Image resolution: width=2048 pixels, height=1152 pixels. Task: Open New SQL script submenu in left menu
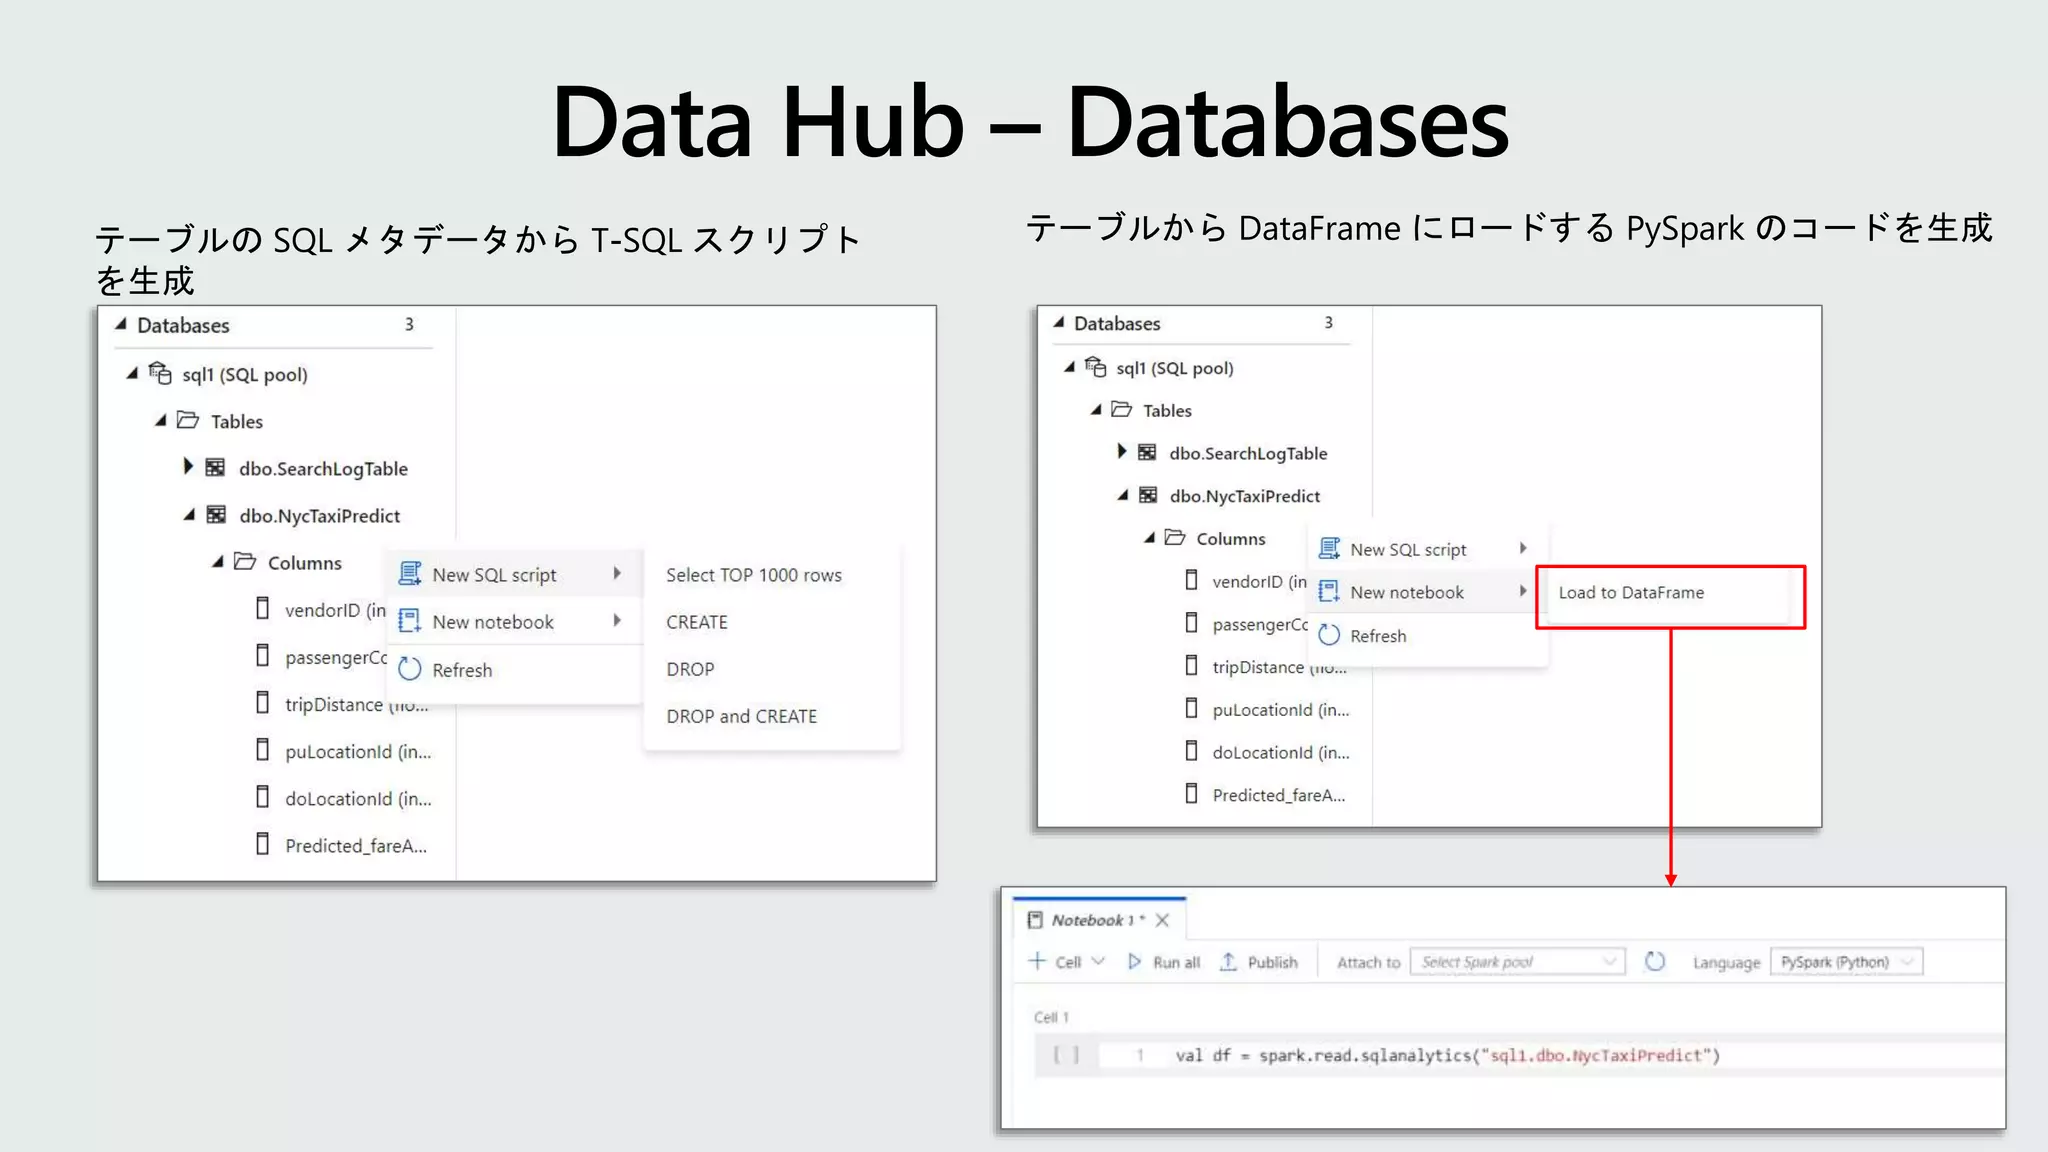[514, 574]
